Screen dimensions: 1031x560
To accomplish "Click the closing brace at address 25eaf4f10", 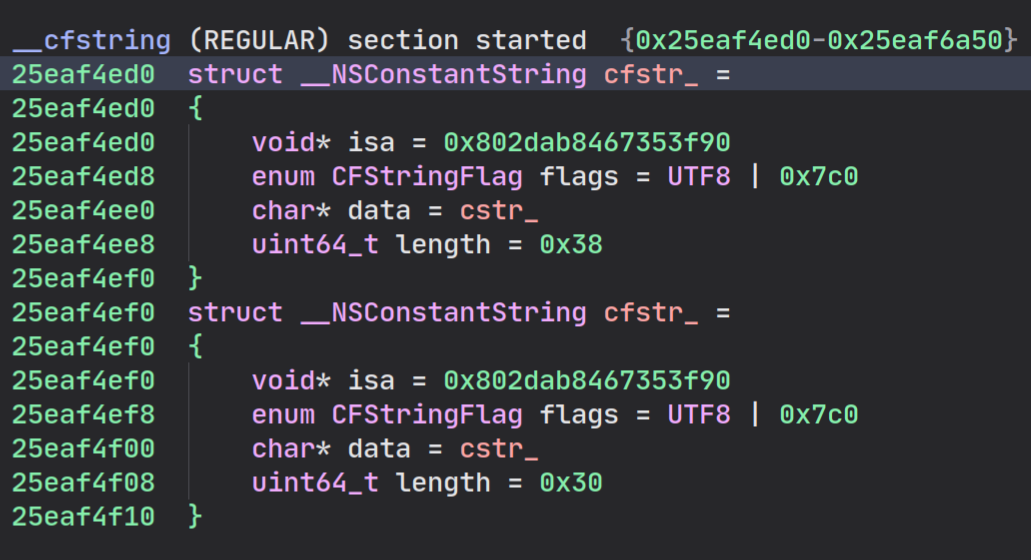I will (x=195, y=517).
